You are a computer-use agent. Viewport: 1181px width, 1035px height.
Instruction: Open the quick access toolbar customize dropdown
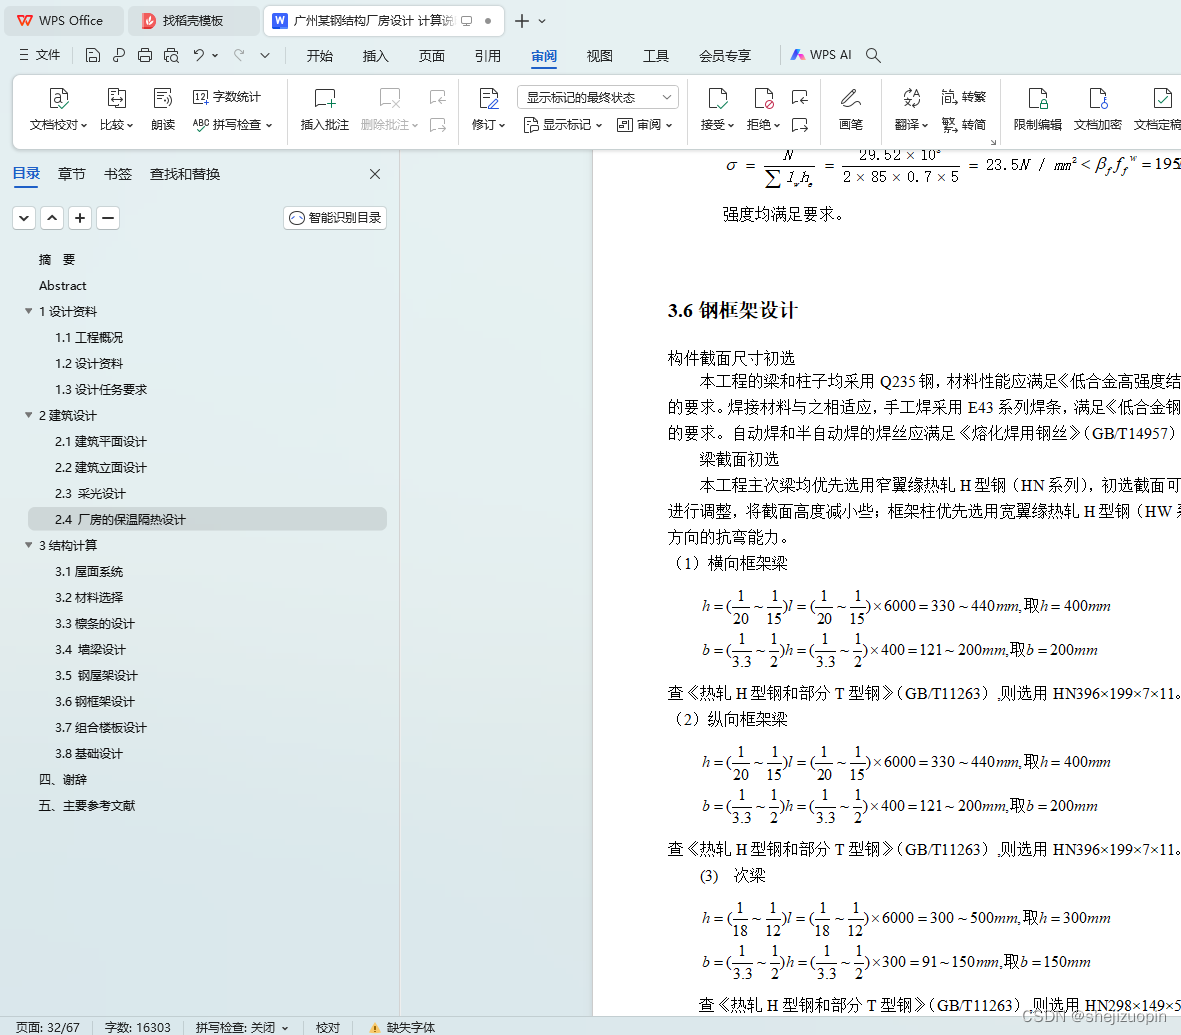click(265, 55)
